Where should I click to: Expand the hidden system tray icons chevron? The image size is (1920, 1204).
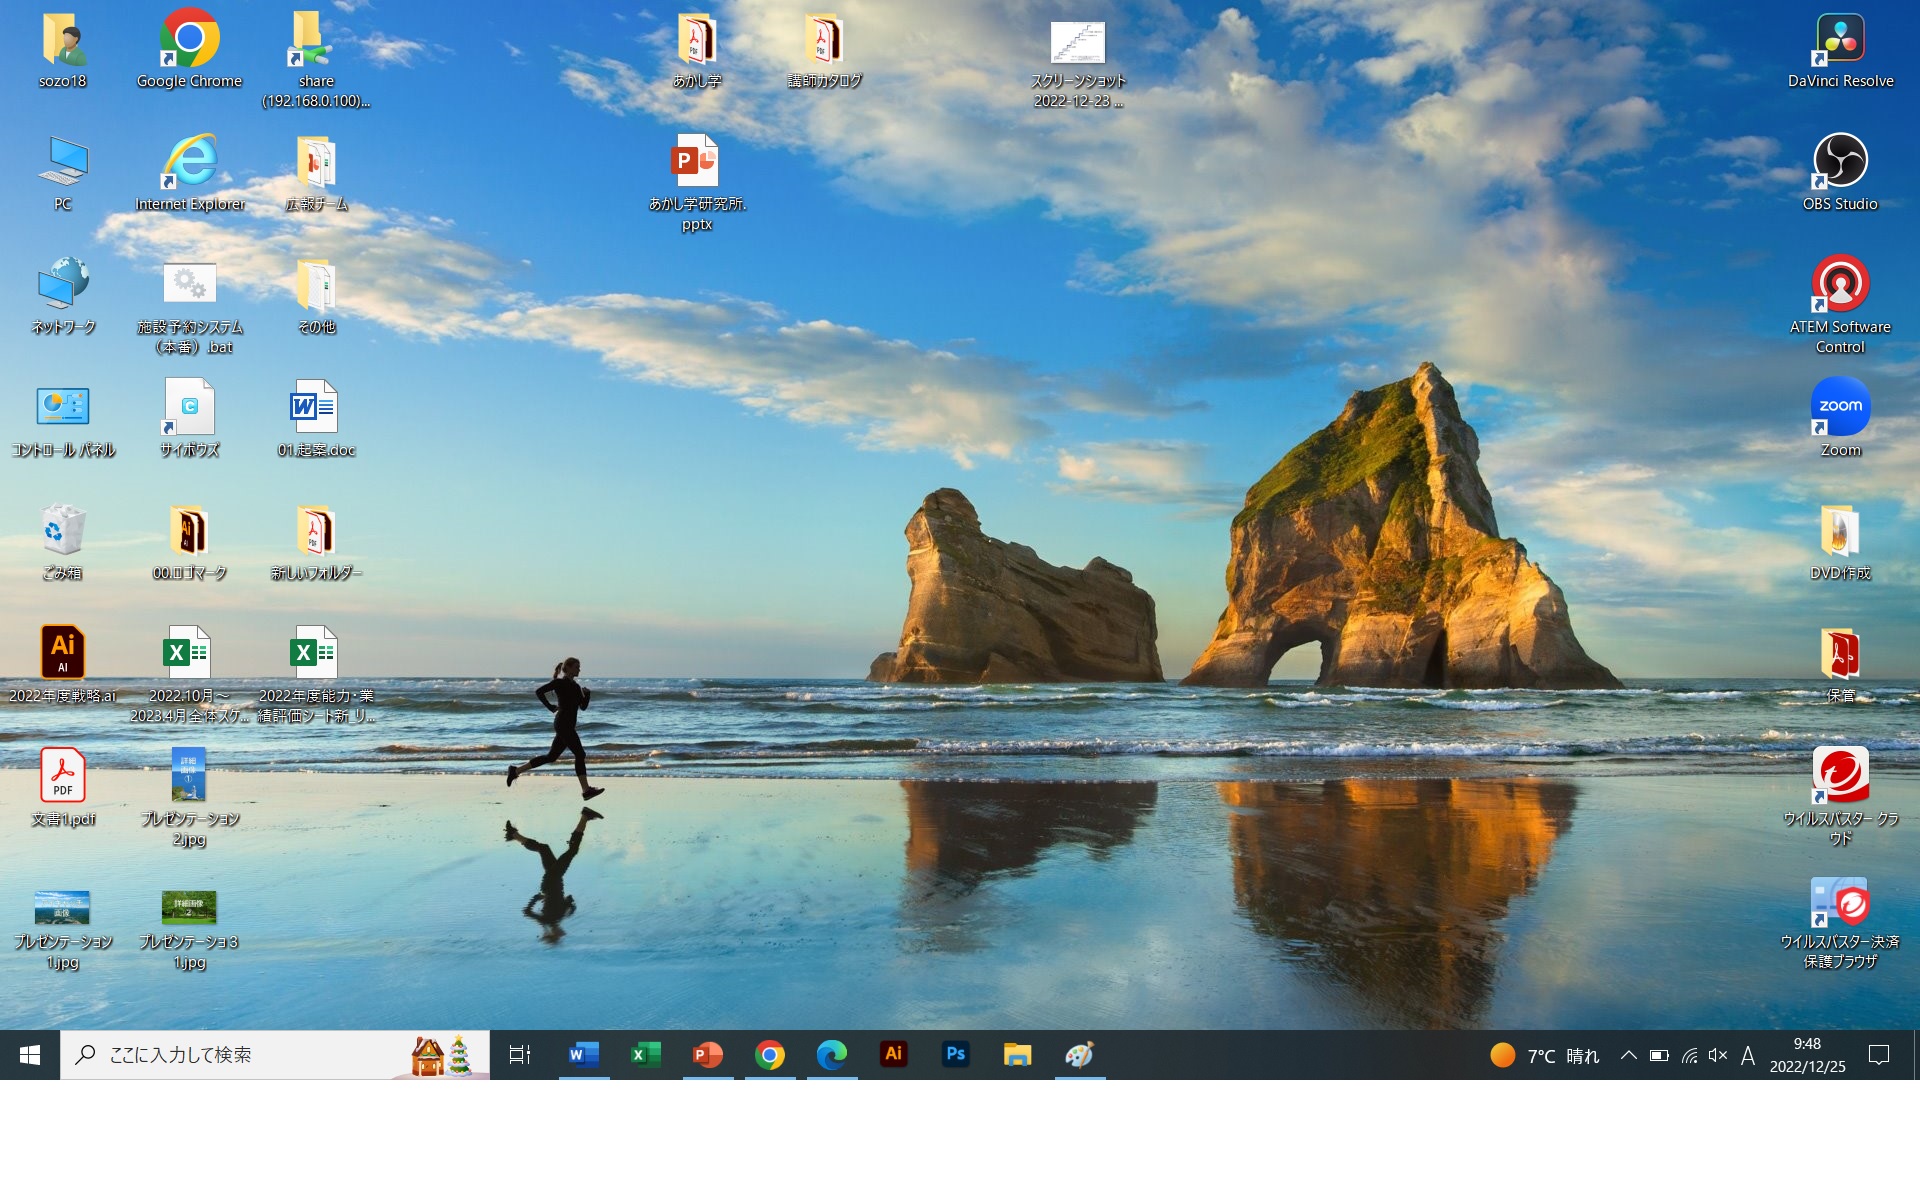[x=1628, y=1055]
